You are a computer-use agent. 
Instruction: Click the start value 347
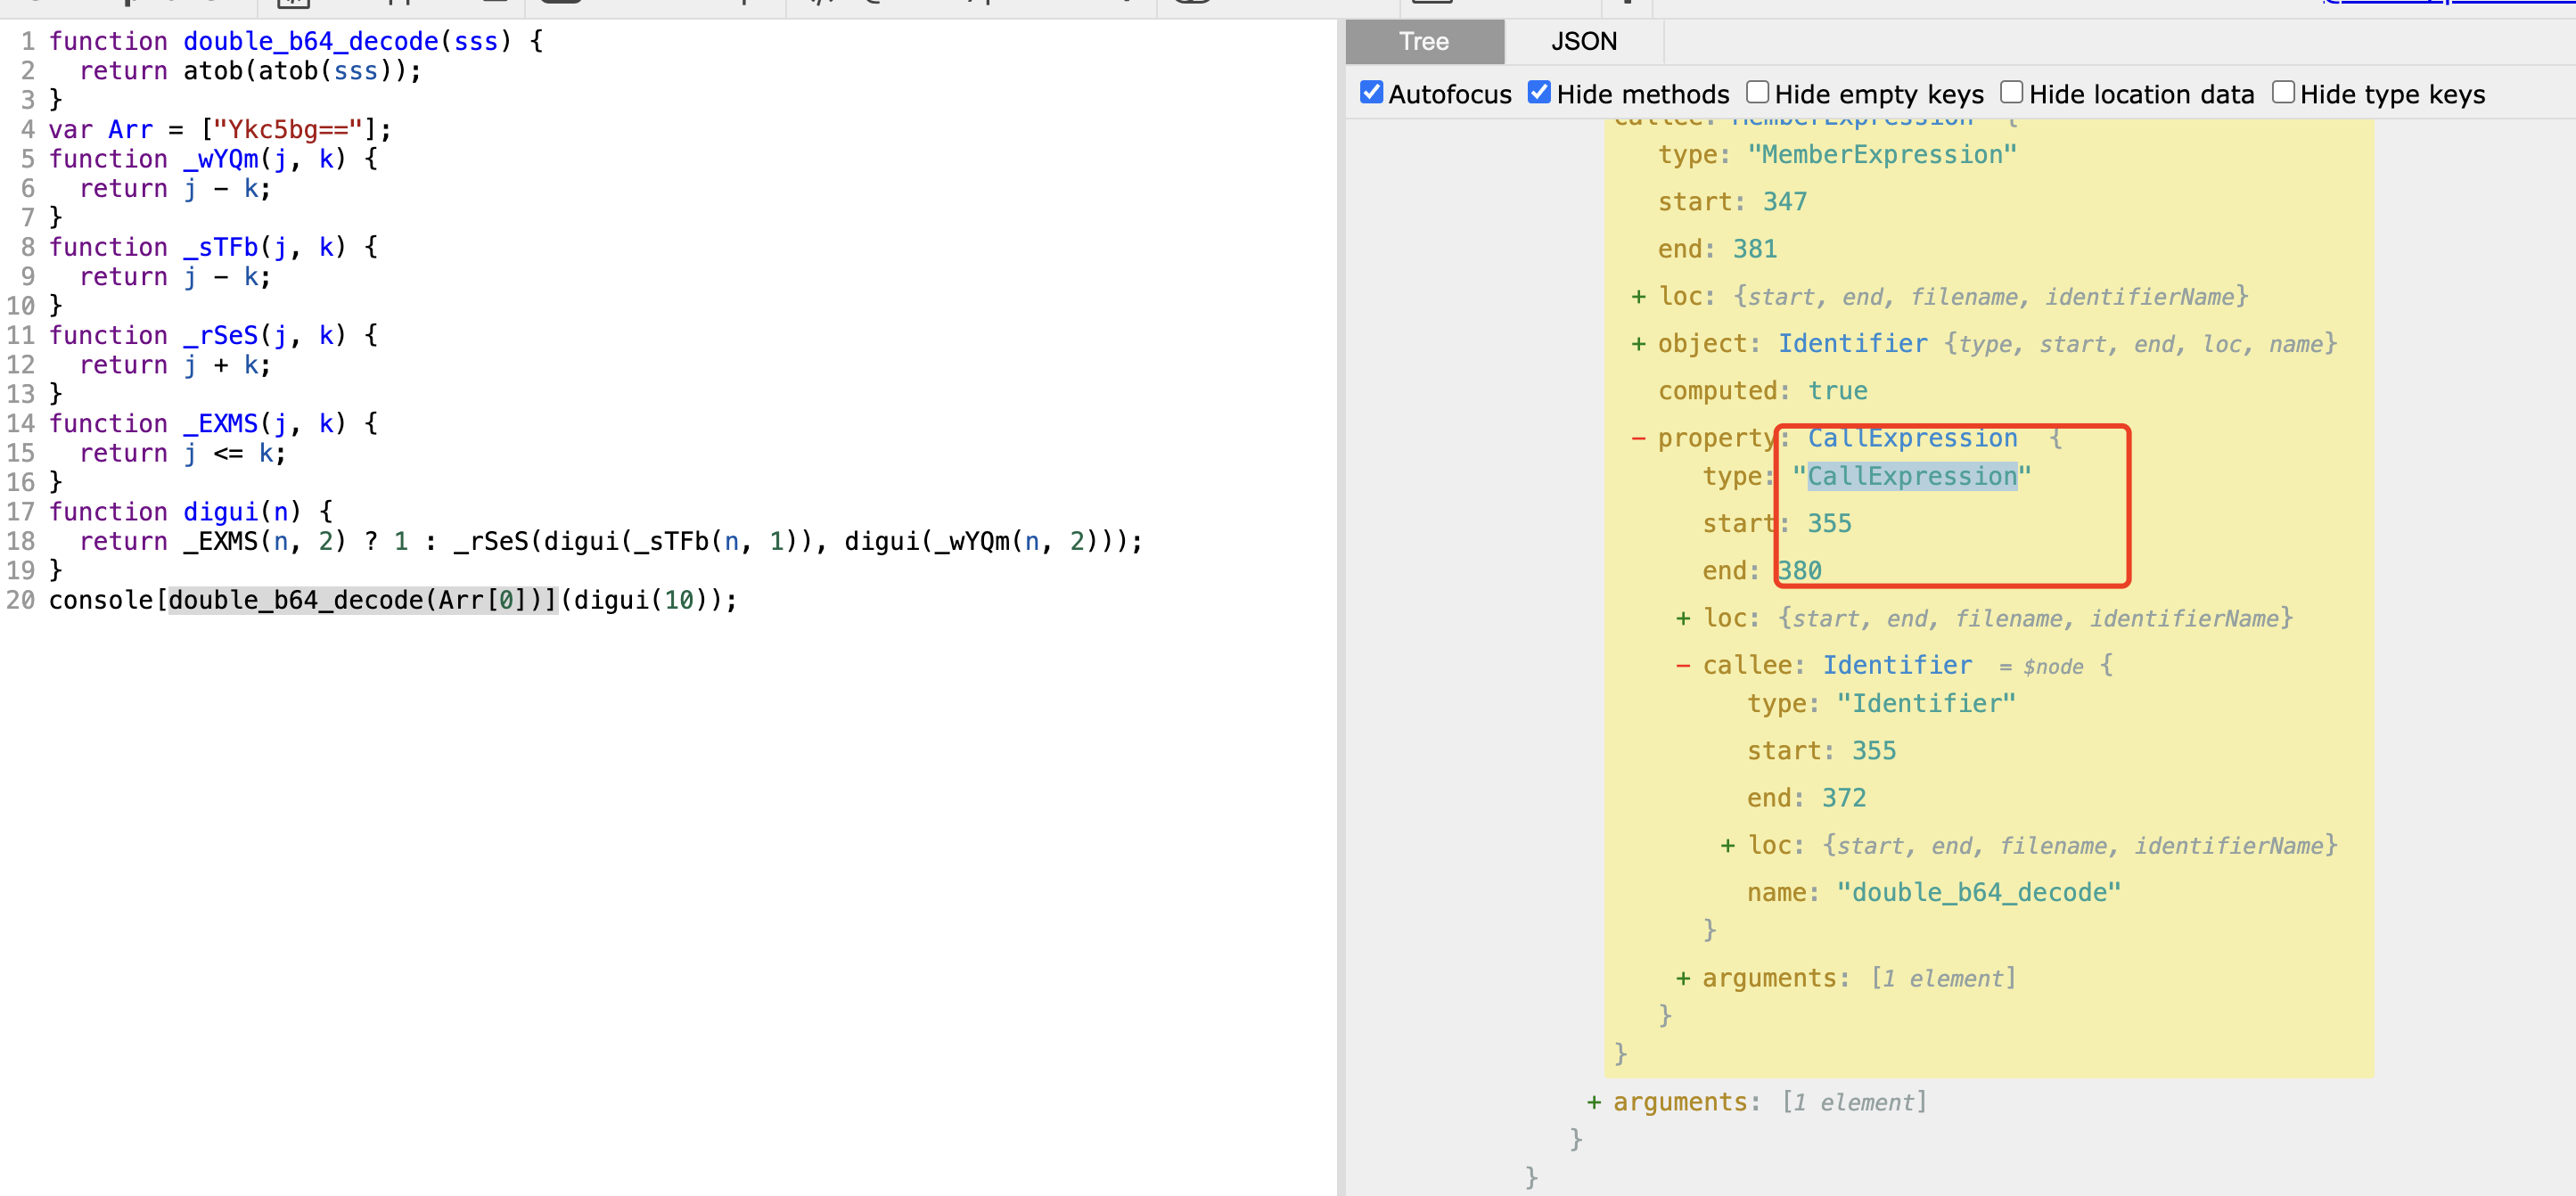click(x=1785, y=202)
